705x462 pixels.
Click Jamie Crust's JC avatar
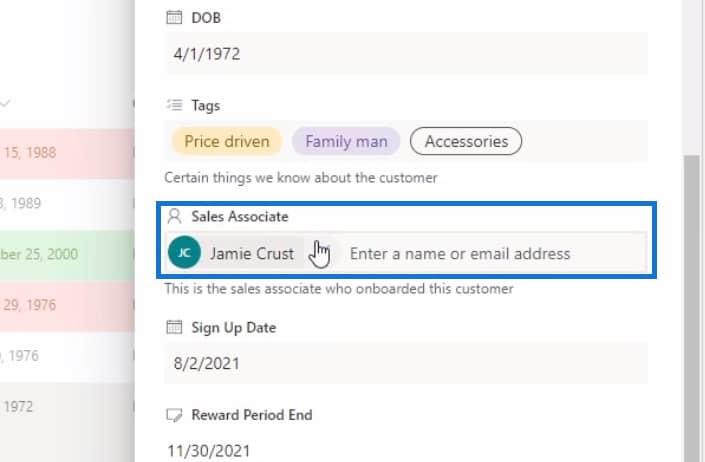pos(184,253)
